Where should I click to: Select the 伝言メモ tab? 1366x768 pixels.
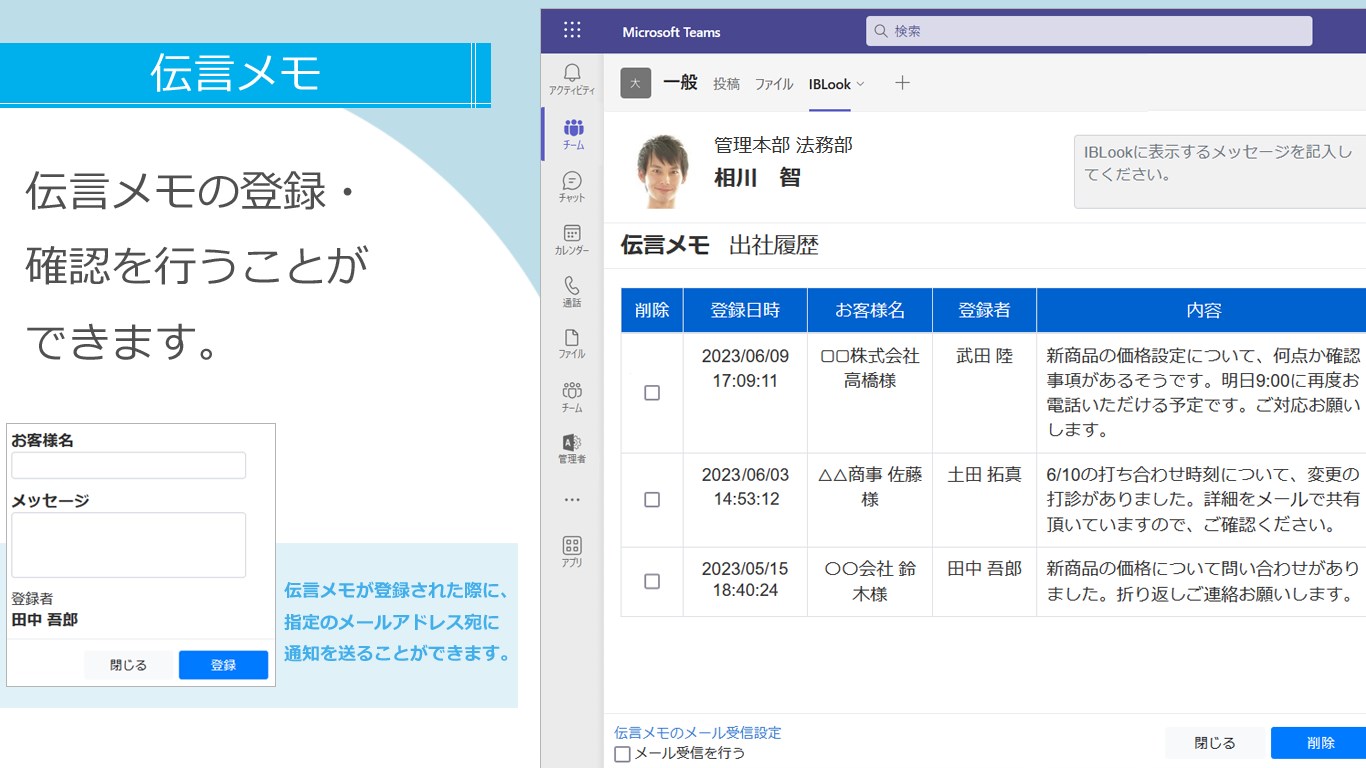pos(665,245)
